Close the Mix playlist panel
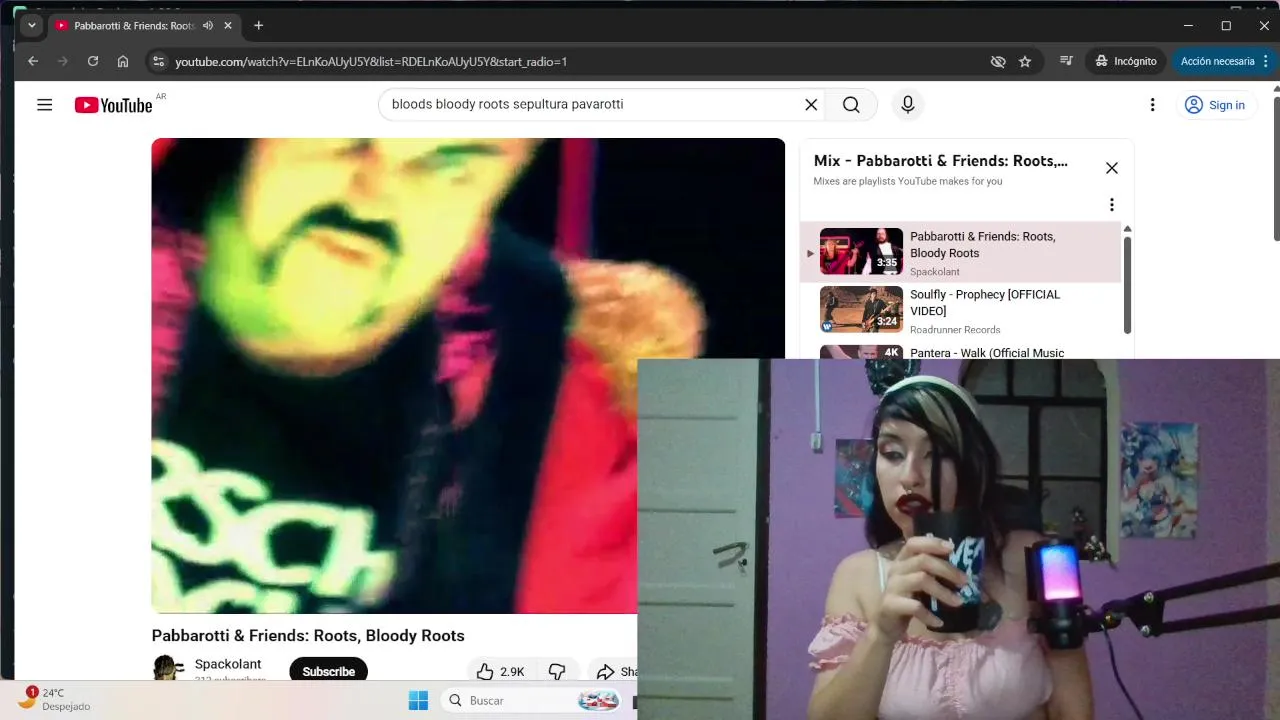Screen dimensions: 1280x720 point(1112,168)
